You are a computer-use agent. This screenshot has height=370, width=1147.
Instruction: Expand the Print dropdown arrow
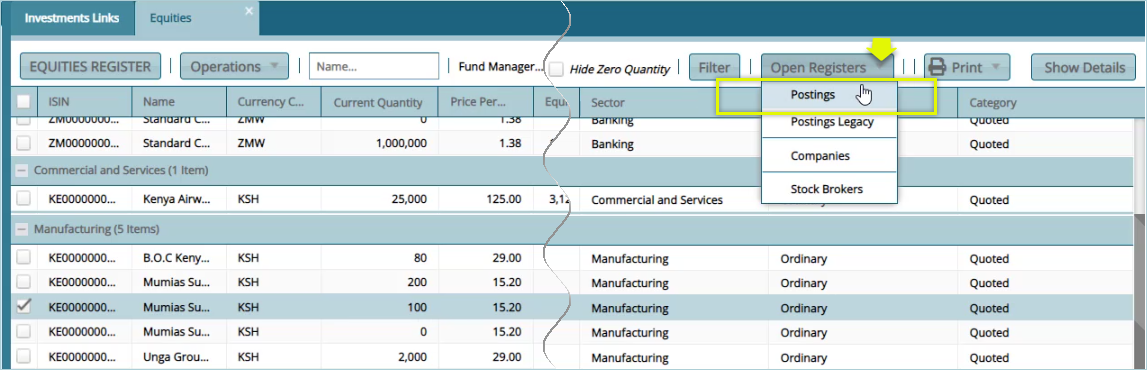click(x=996, y=67)
